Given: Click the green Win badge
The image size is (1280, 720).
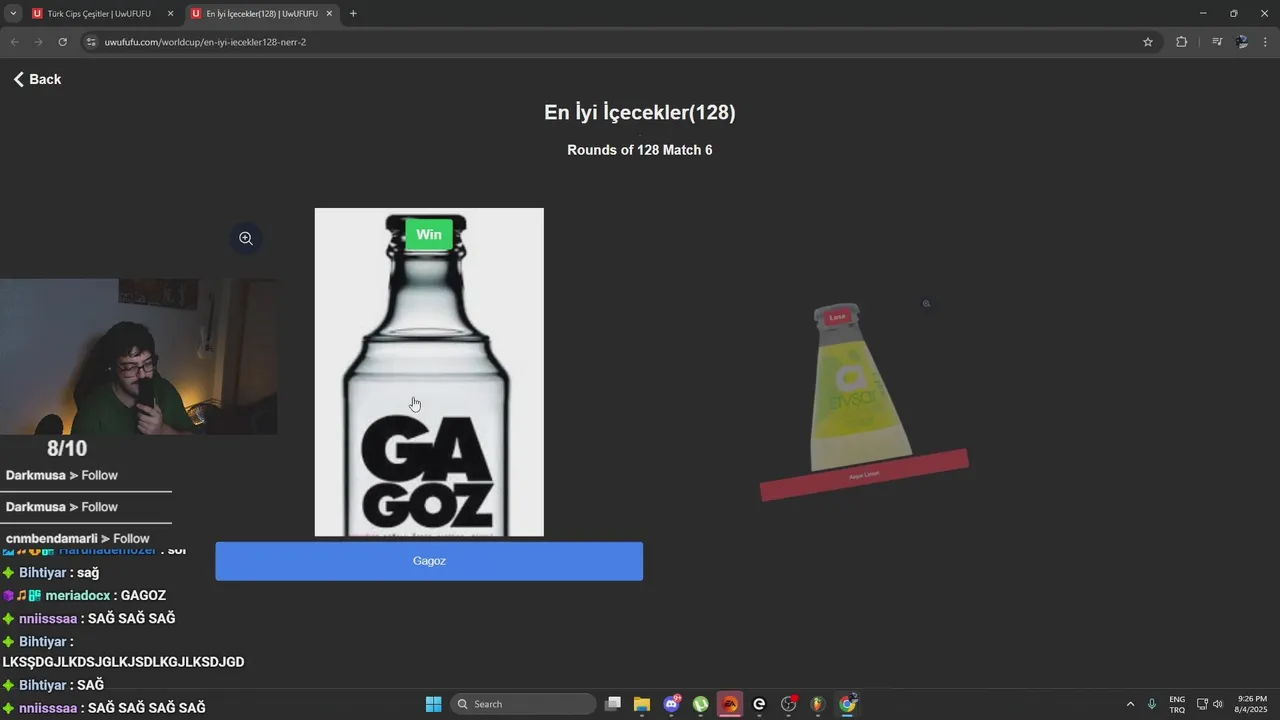Looking at the screenshot, I should (x=429, y=234).
